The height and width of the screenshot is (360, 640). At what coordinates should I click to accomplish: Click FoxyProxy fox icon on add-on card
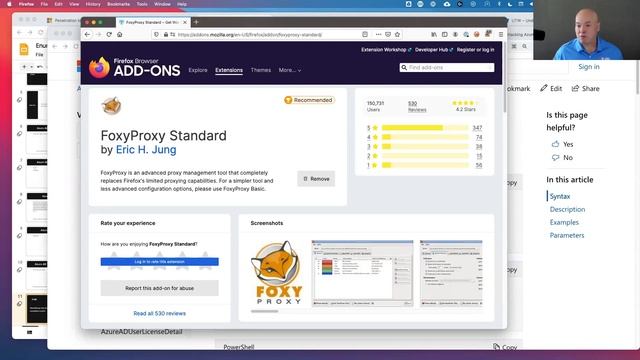pyautogui.click(x=111, y=106)
